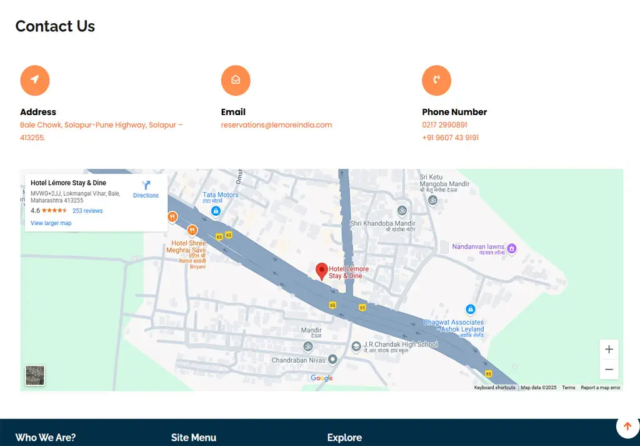
Task: Click the +91 9607 43 9191 mobile number
Action: [450, 138]
